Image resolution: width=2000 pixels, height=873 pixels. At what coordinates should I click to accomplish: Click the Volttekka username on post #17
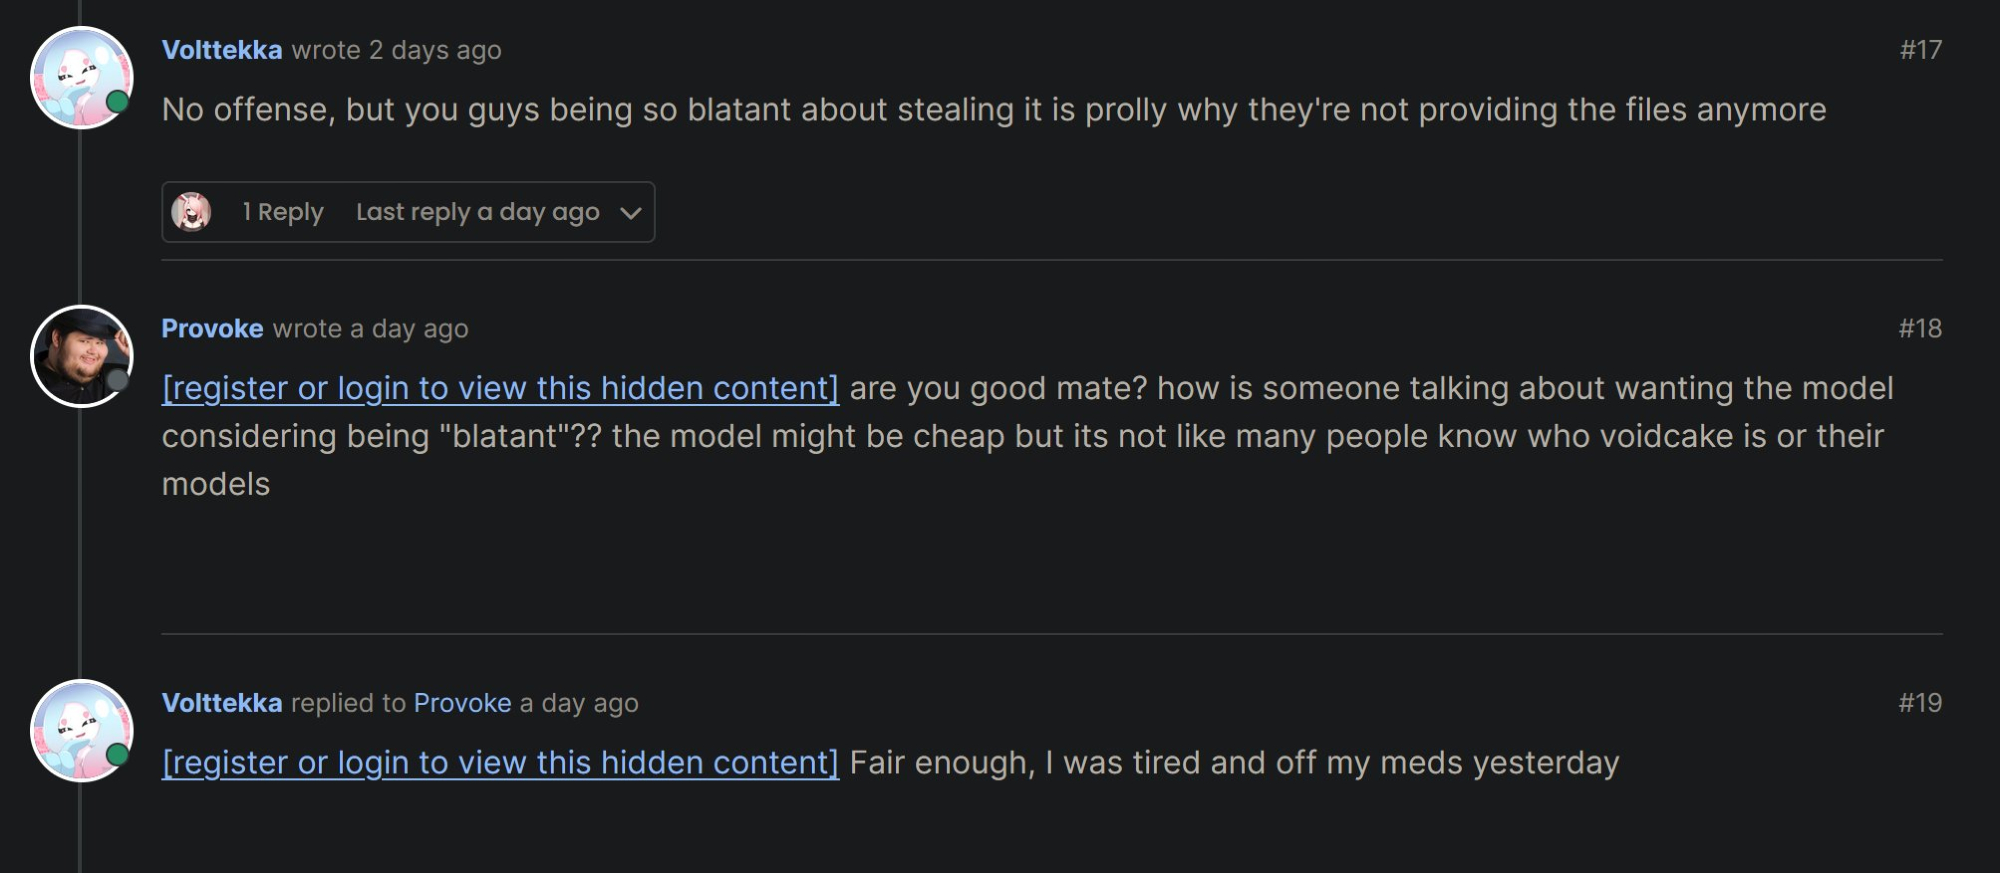coord(222,50)
